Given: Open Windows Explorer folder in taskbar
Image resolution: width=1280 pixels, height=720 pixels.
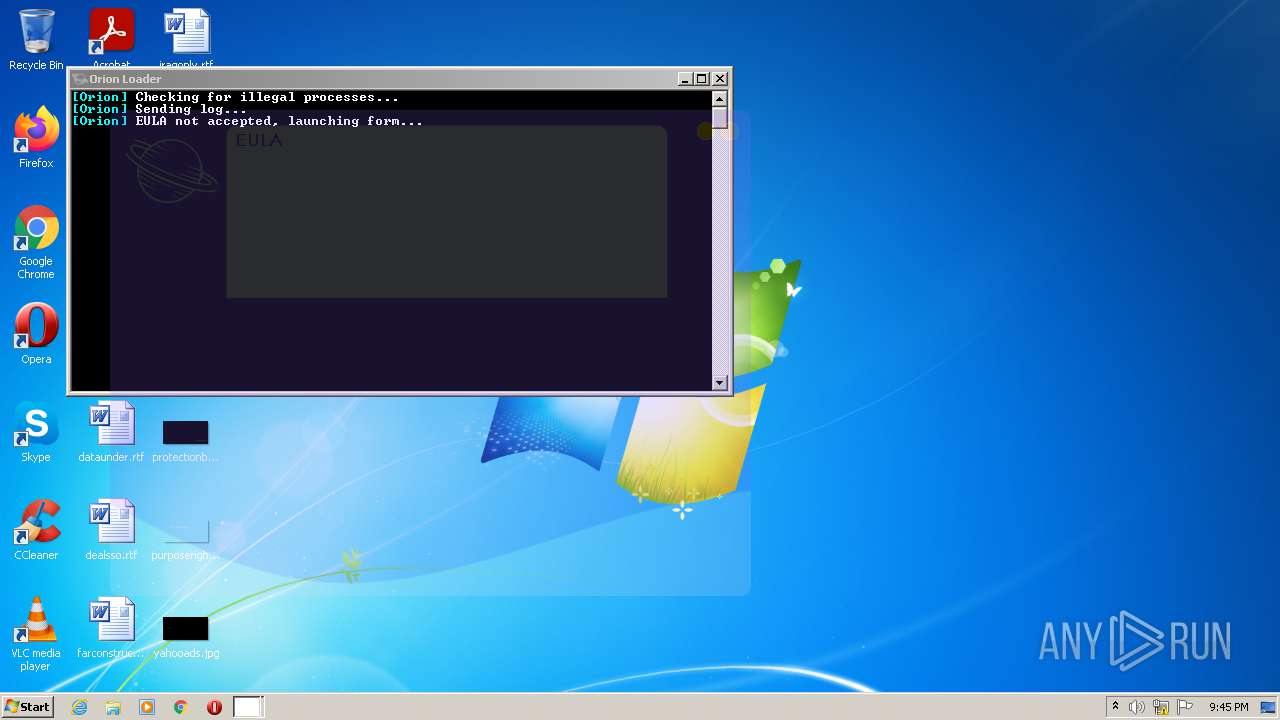Looking at the screenshot, I should [113, 707].
